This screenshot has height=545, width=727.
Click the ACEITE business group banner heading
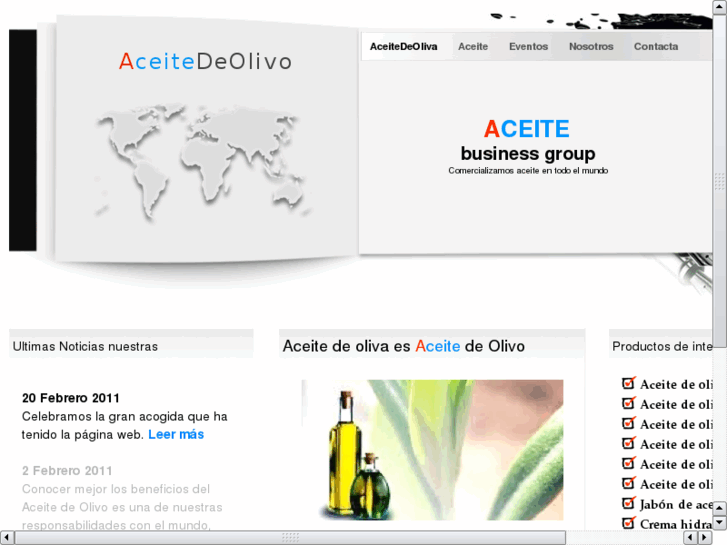(x=528, y=141)
